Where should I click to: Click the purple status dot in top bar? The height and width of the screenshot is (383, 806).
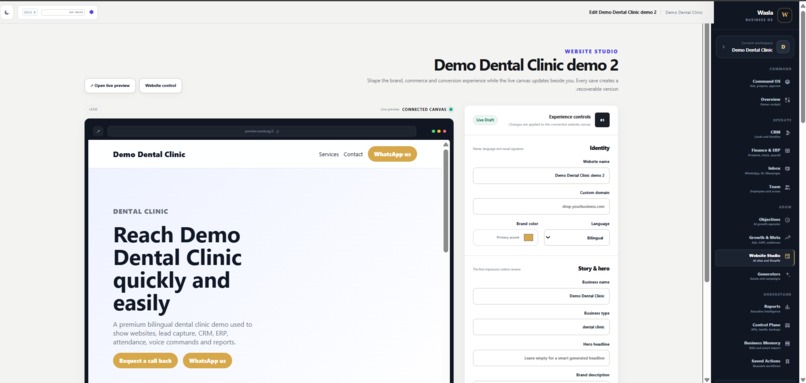click(91, 12)
